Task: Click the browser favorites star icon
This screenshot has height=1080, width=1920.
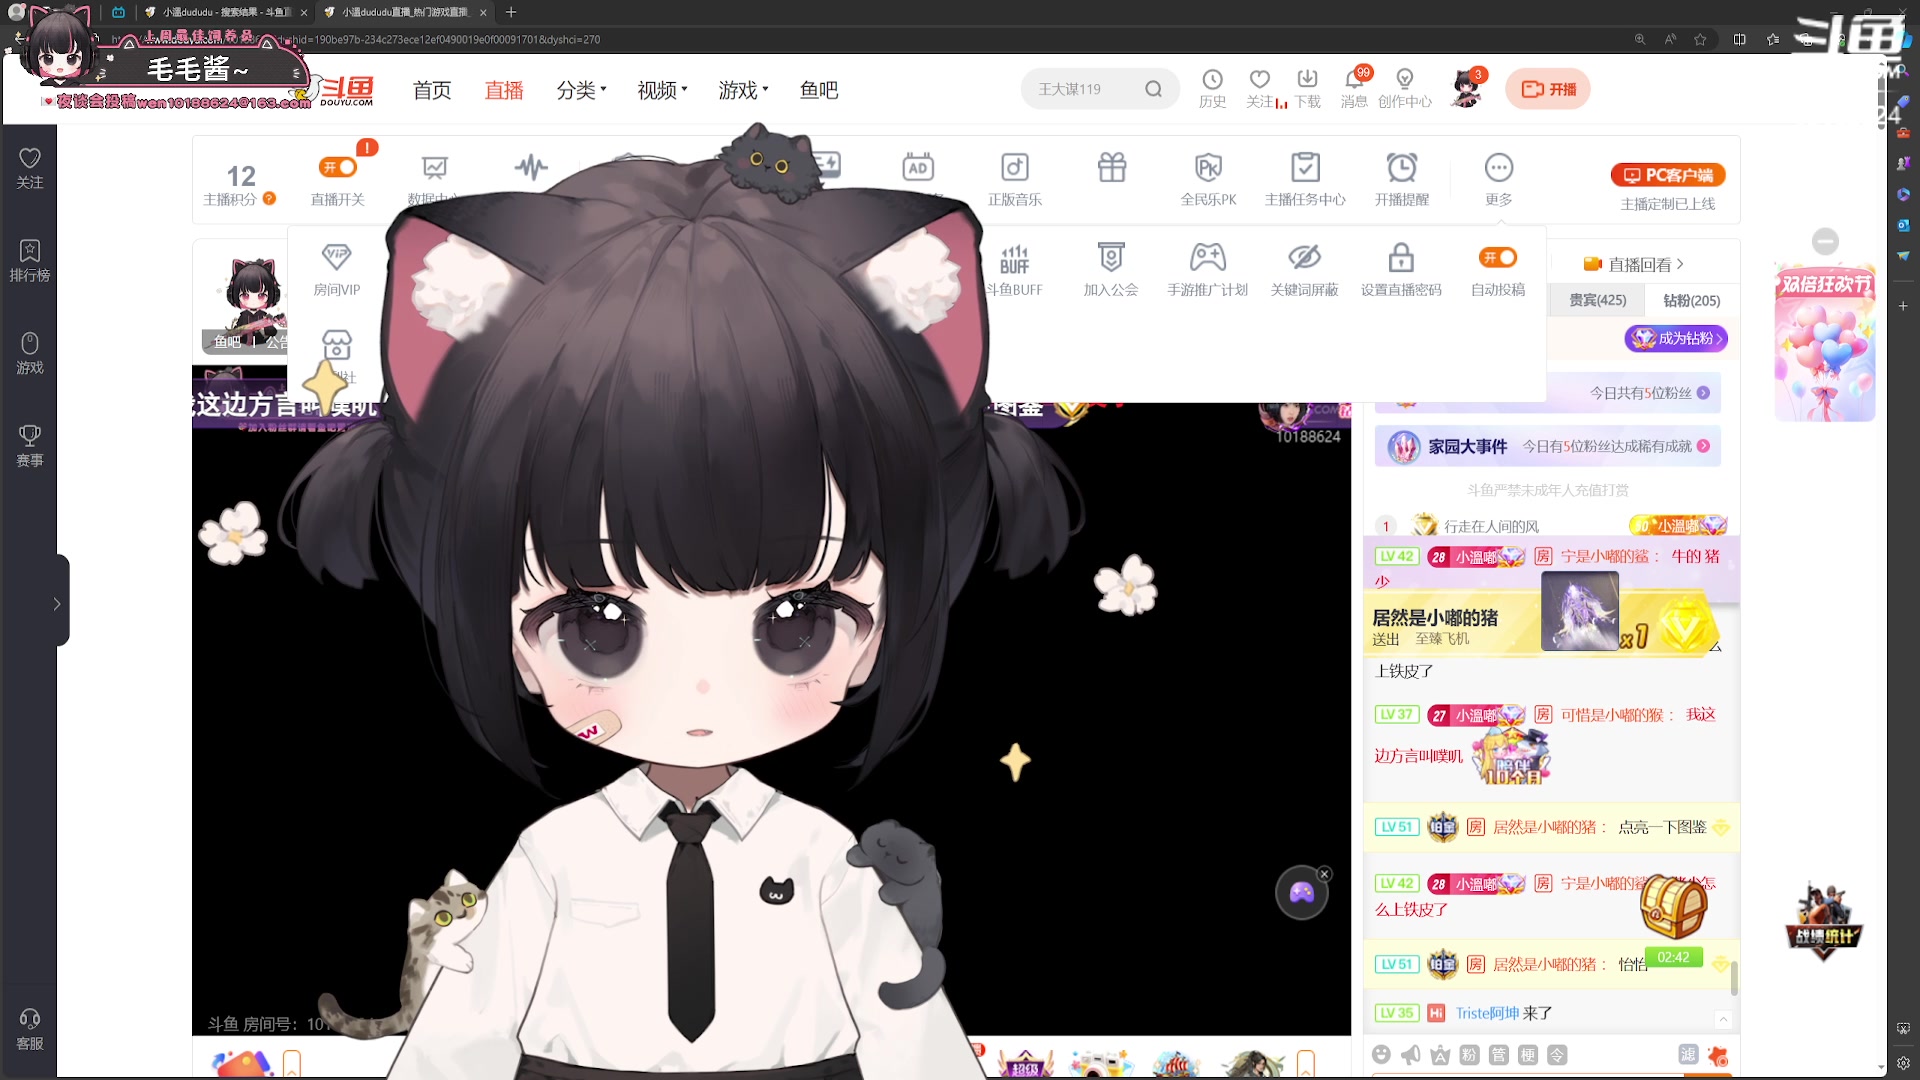Action: 1700,39
